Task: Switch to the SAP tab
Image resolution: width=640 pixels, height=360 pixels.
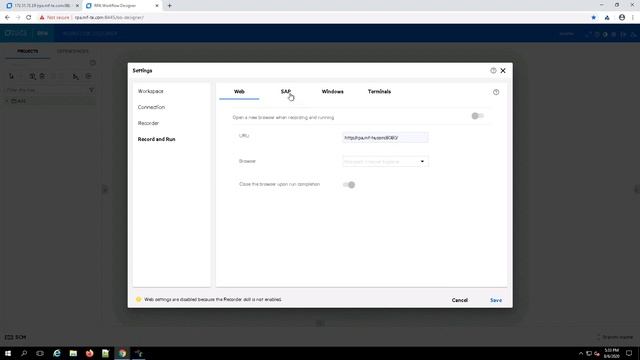Action: [x=285, y=91]
